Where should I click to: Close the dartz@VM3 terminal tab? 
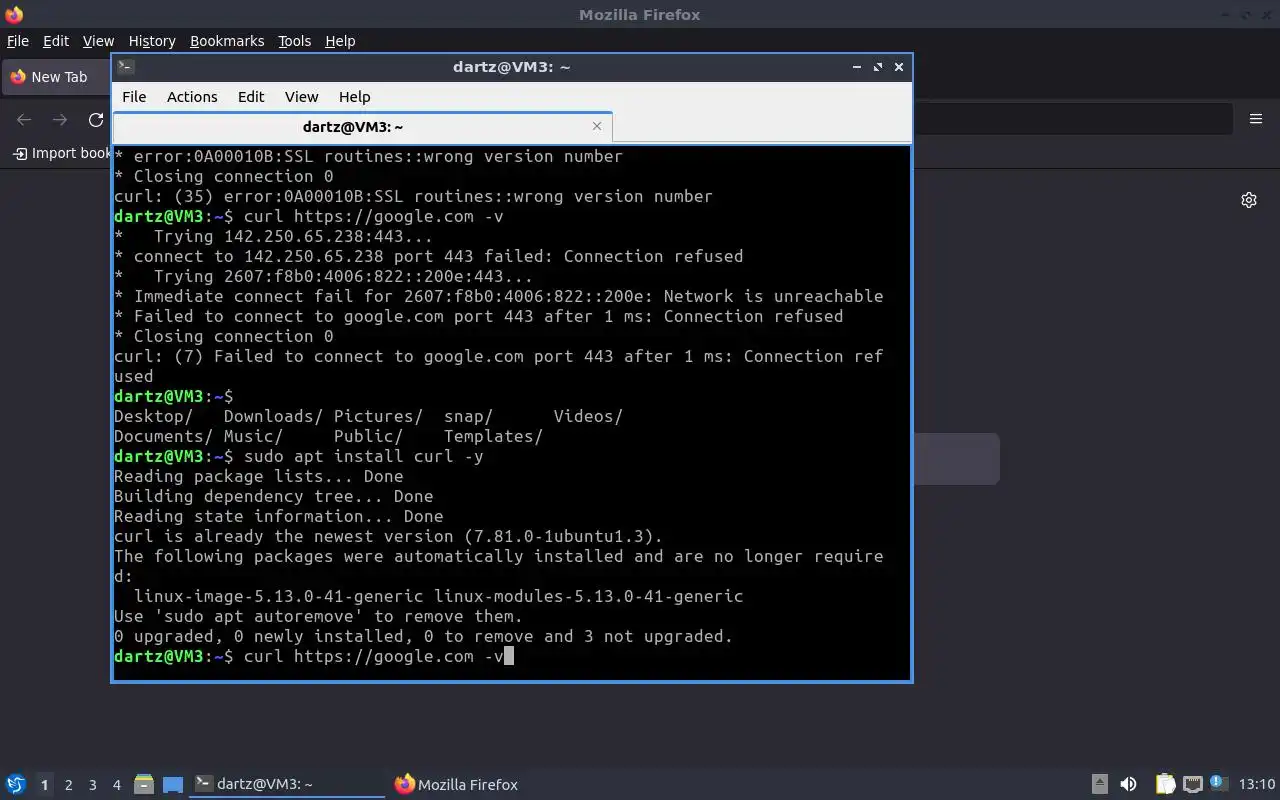coord(597,126)
